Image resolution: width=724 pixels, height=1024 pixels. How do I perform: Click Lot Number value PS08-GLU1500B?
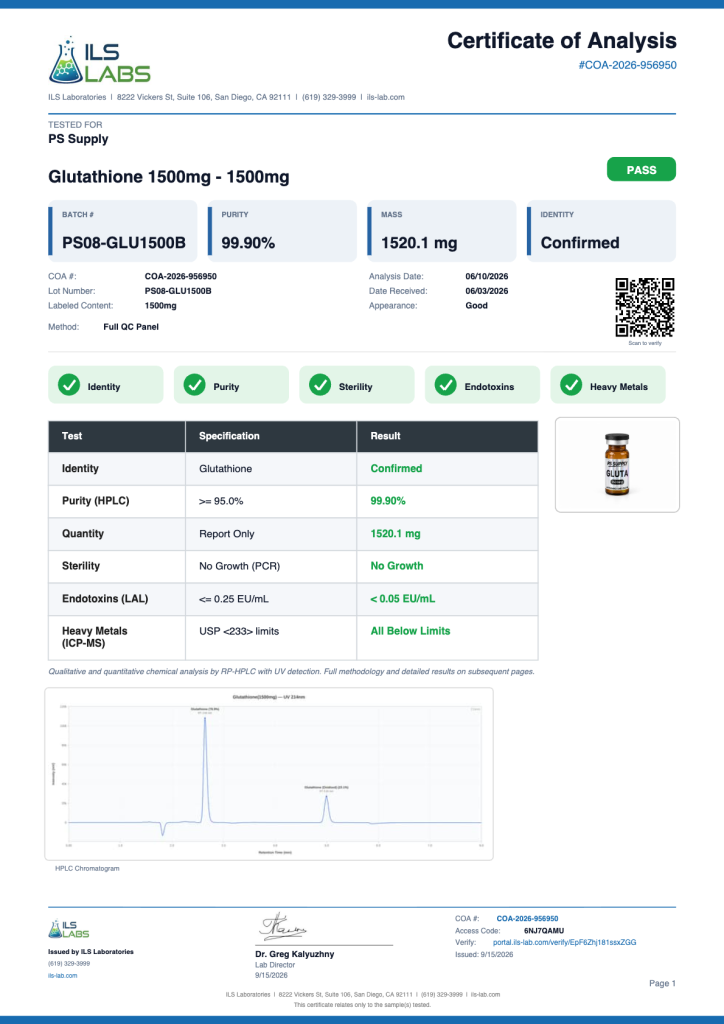coord(178,291)
